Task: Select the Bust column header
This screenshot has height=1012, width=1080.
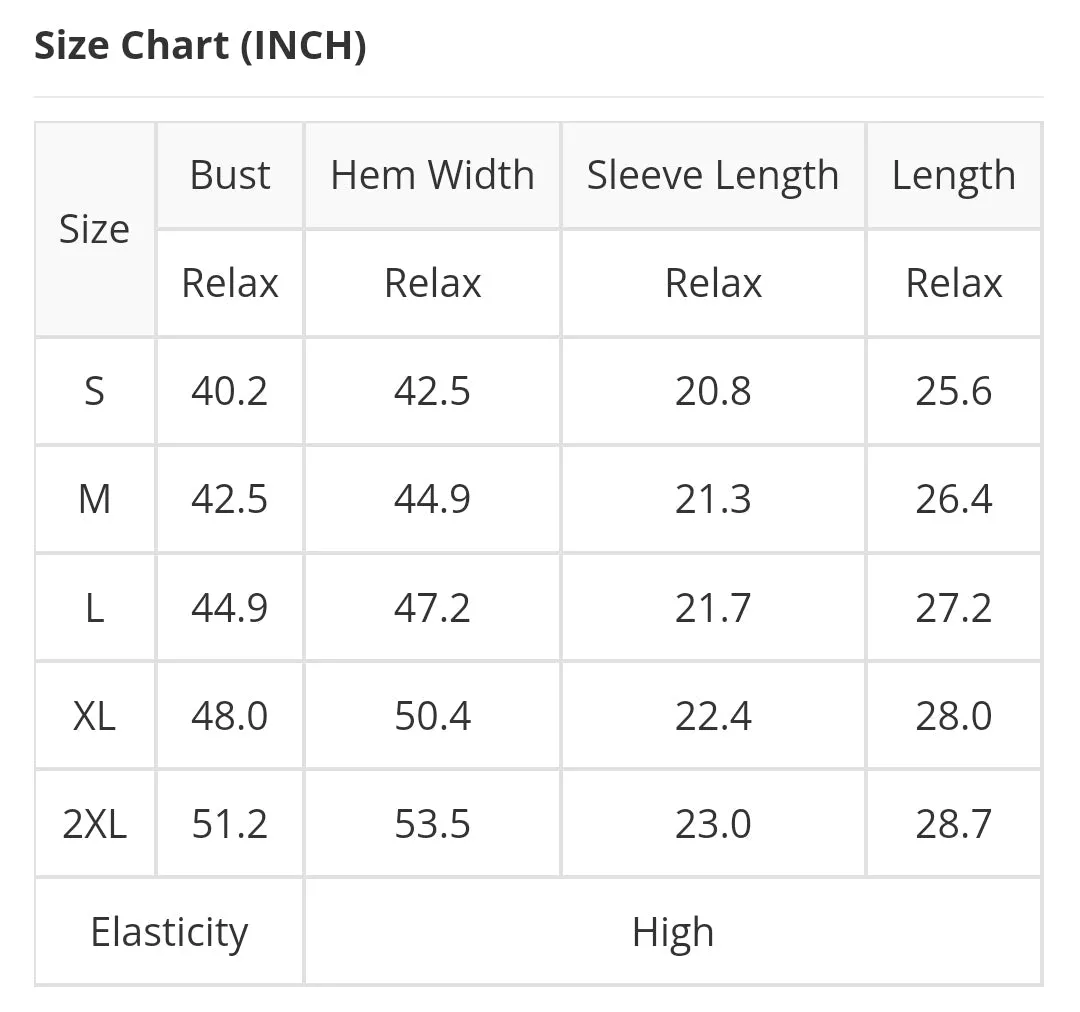Action: point(230,175)
